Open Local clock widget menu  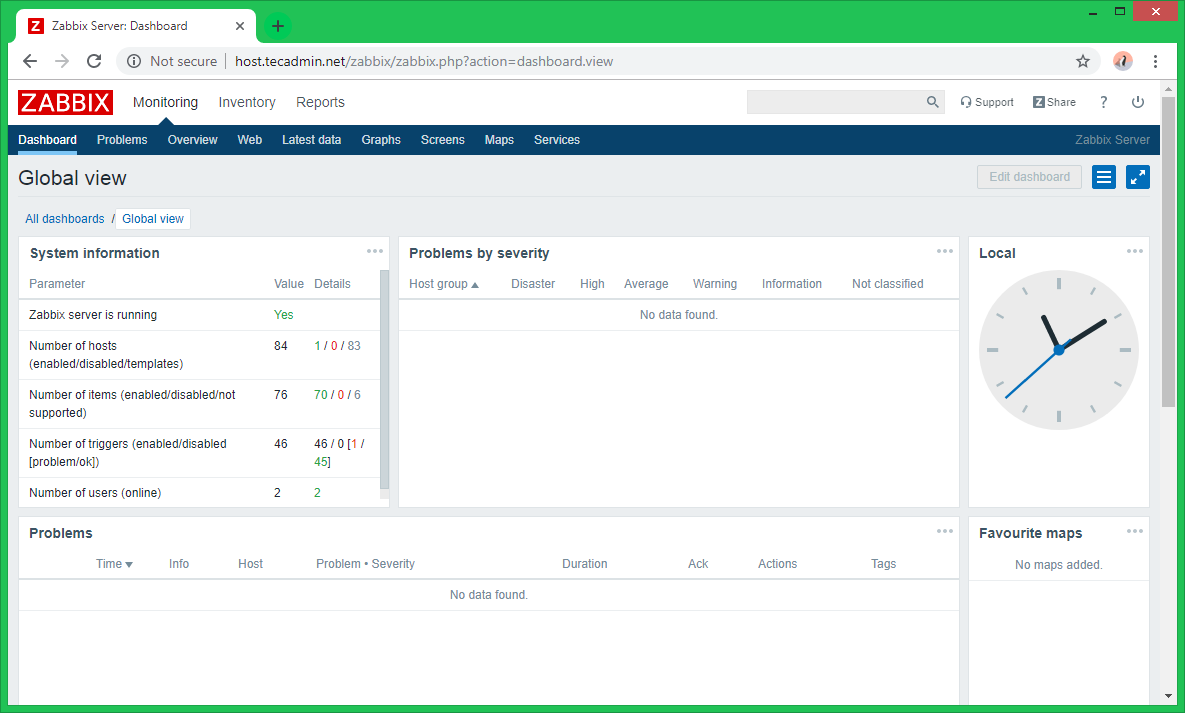1135,251
